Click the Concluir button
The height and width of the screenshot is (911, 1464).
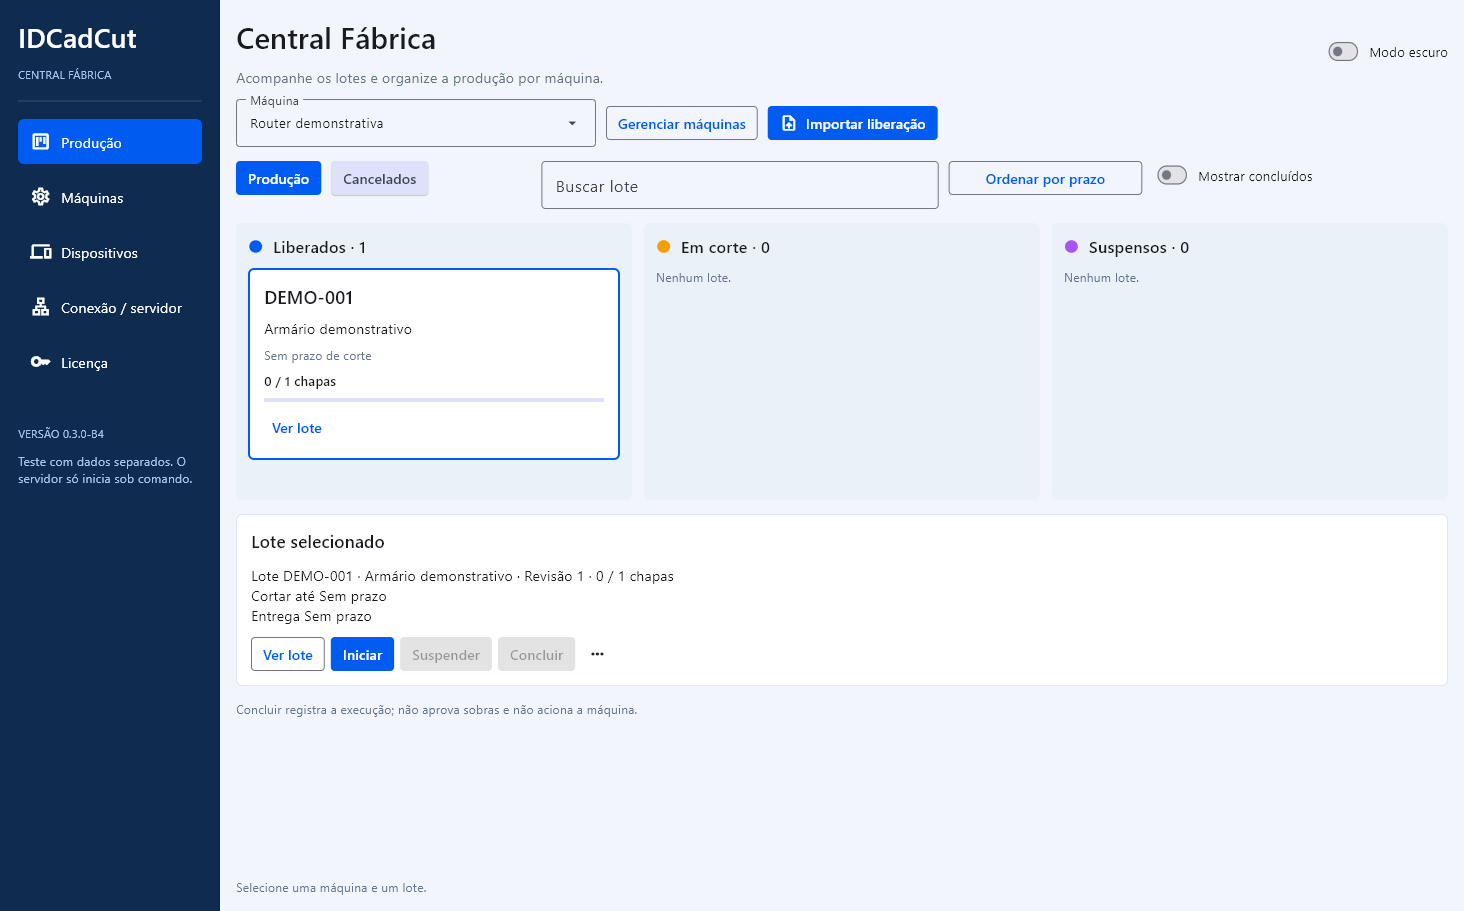(536, 654)
